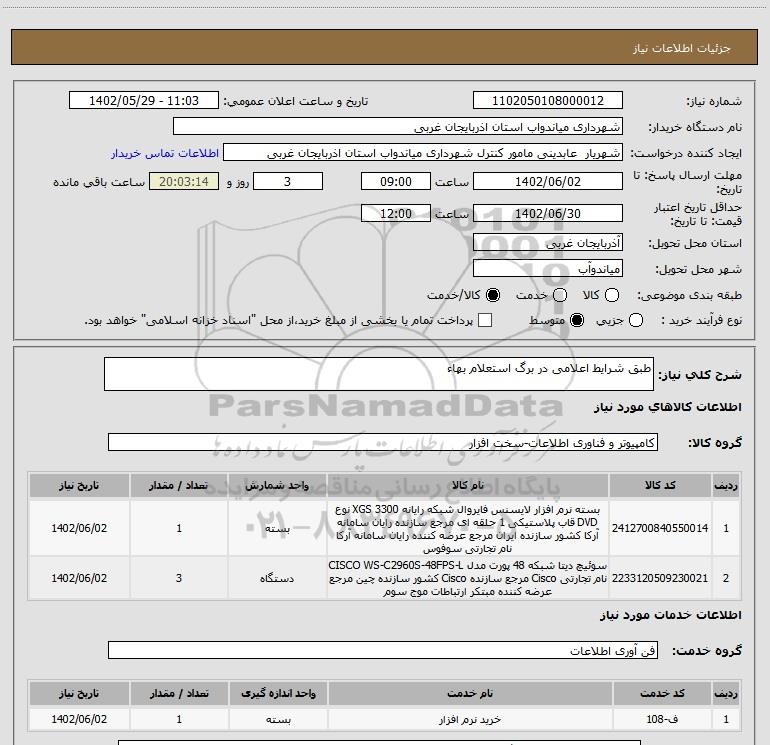Open the اطلاعات تماس خریدار link
770x745 pixels.
pyautogui.click(x=151, y=153)
